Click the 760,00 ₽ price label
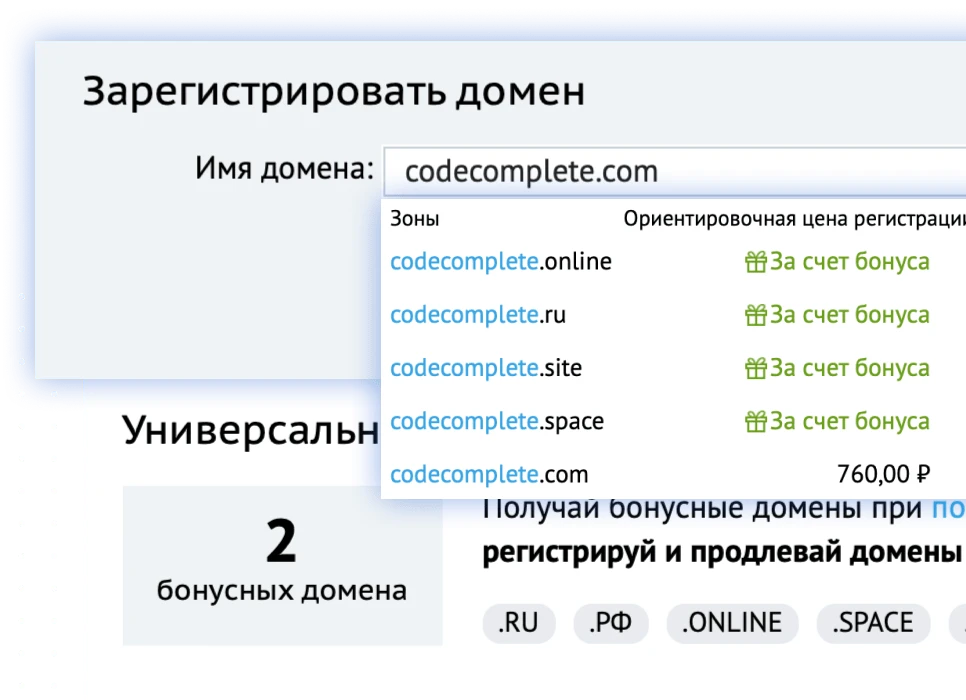 [x=885, y=474]
